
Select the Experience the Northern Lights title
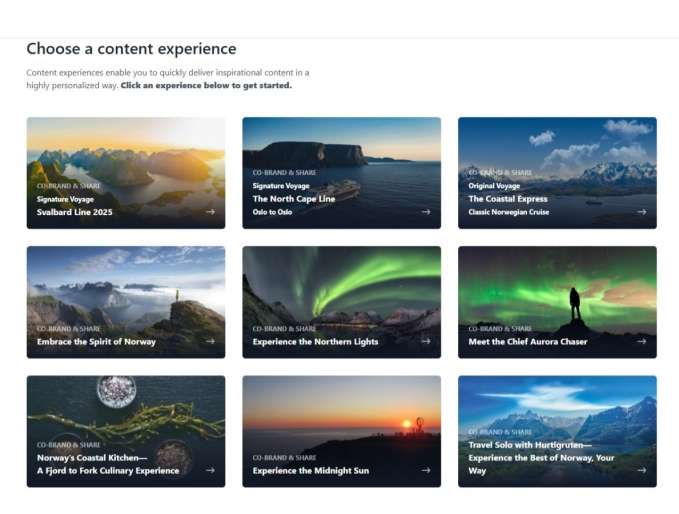315,342
